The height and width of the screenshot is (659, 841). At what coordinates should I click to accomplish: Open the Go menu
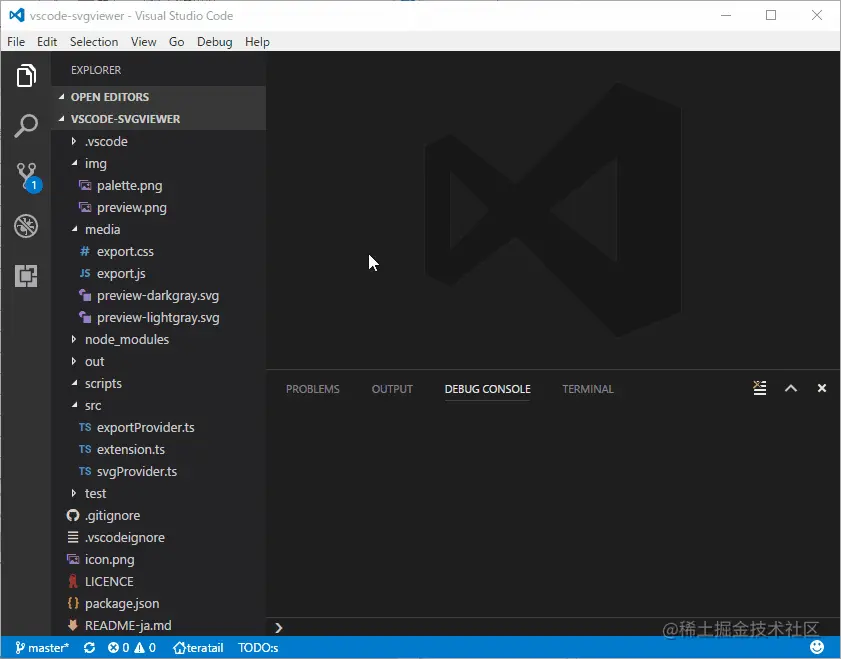pyautogui.click(x=176, y=42)
